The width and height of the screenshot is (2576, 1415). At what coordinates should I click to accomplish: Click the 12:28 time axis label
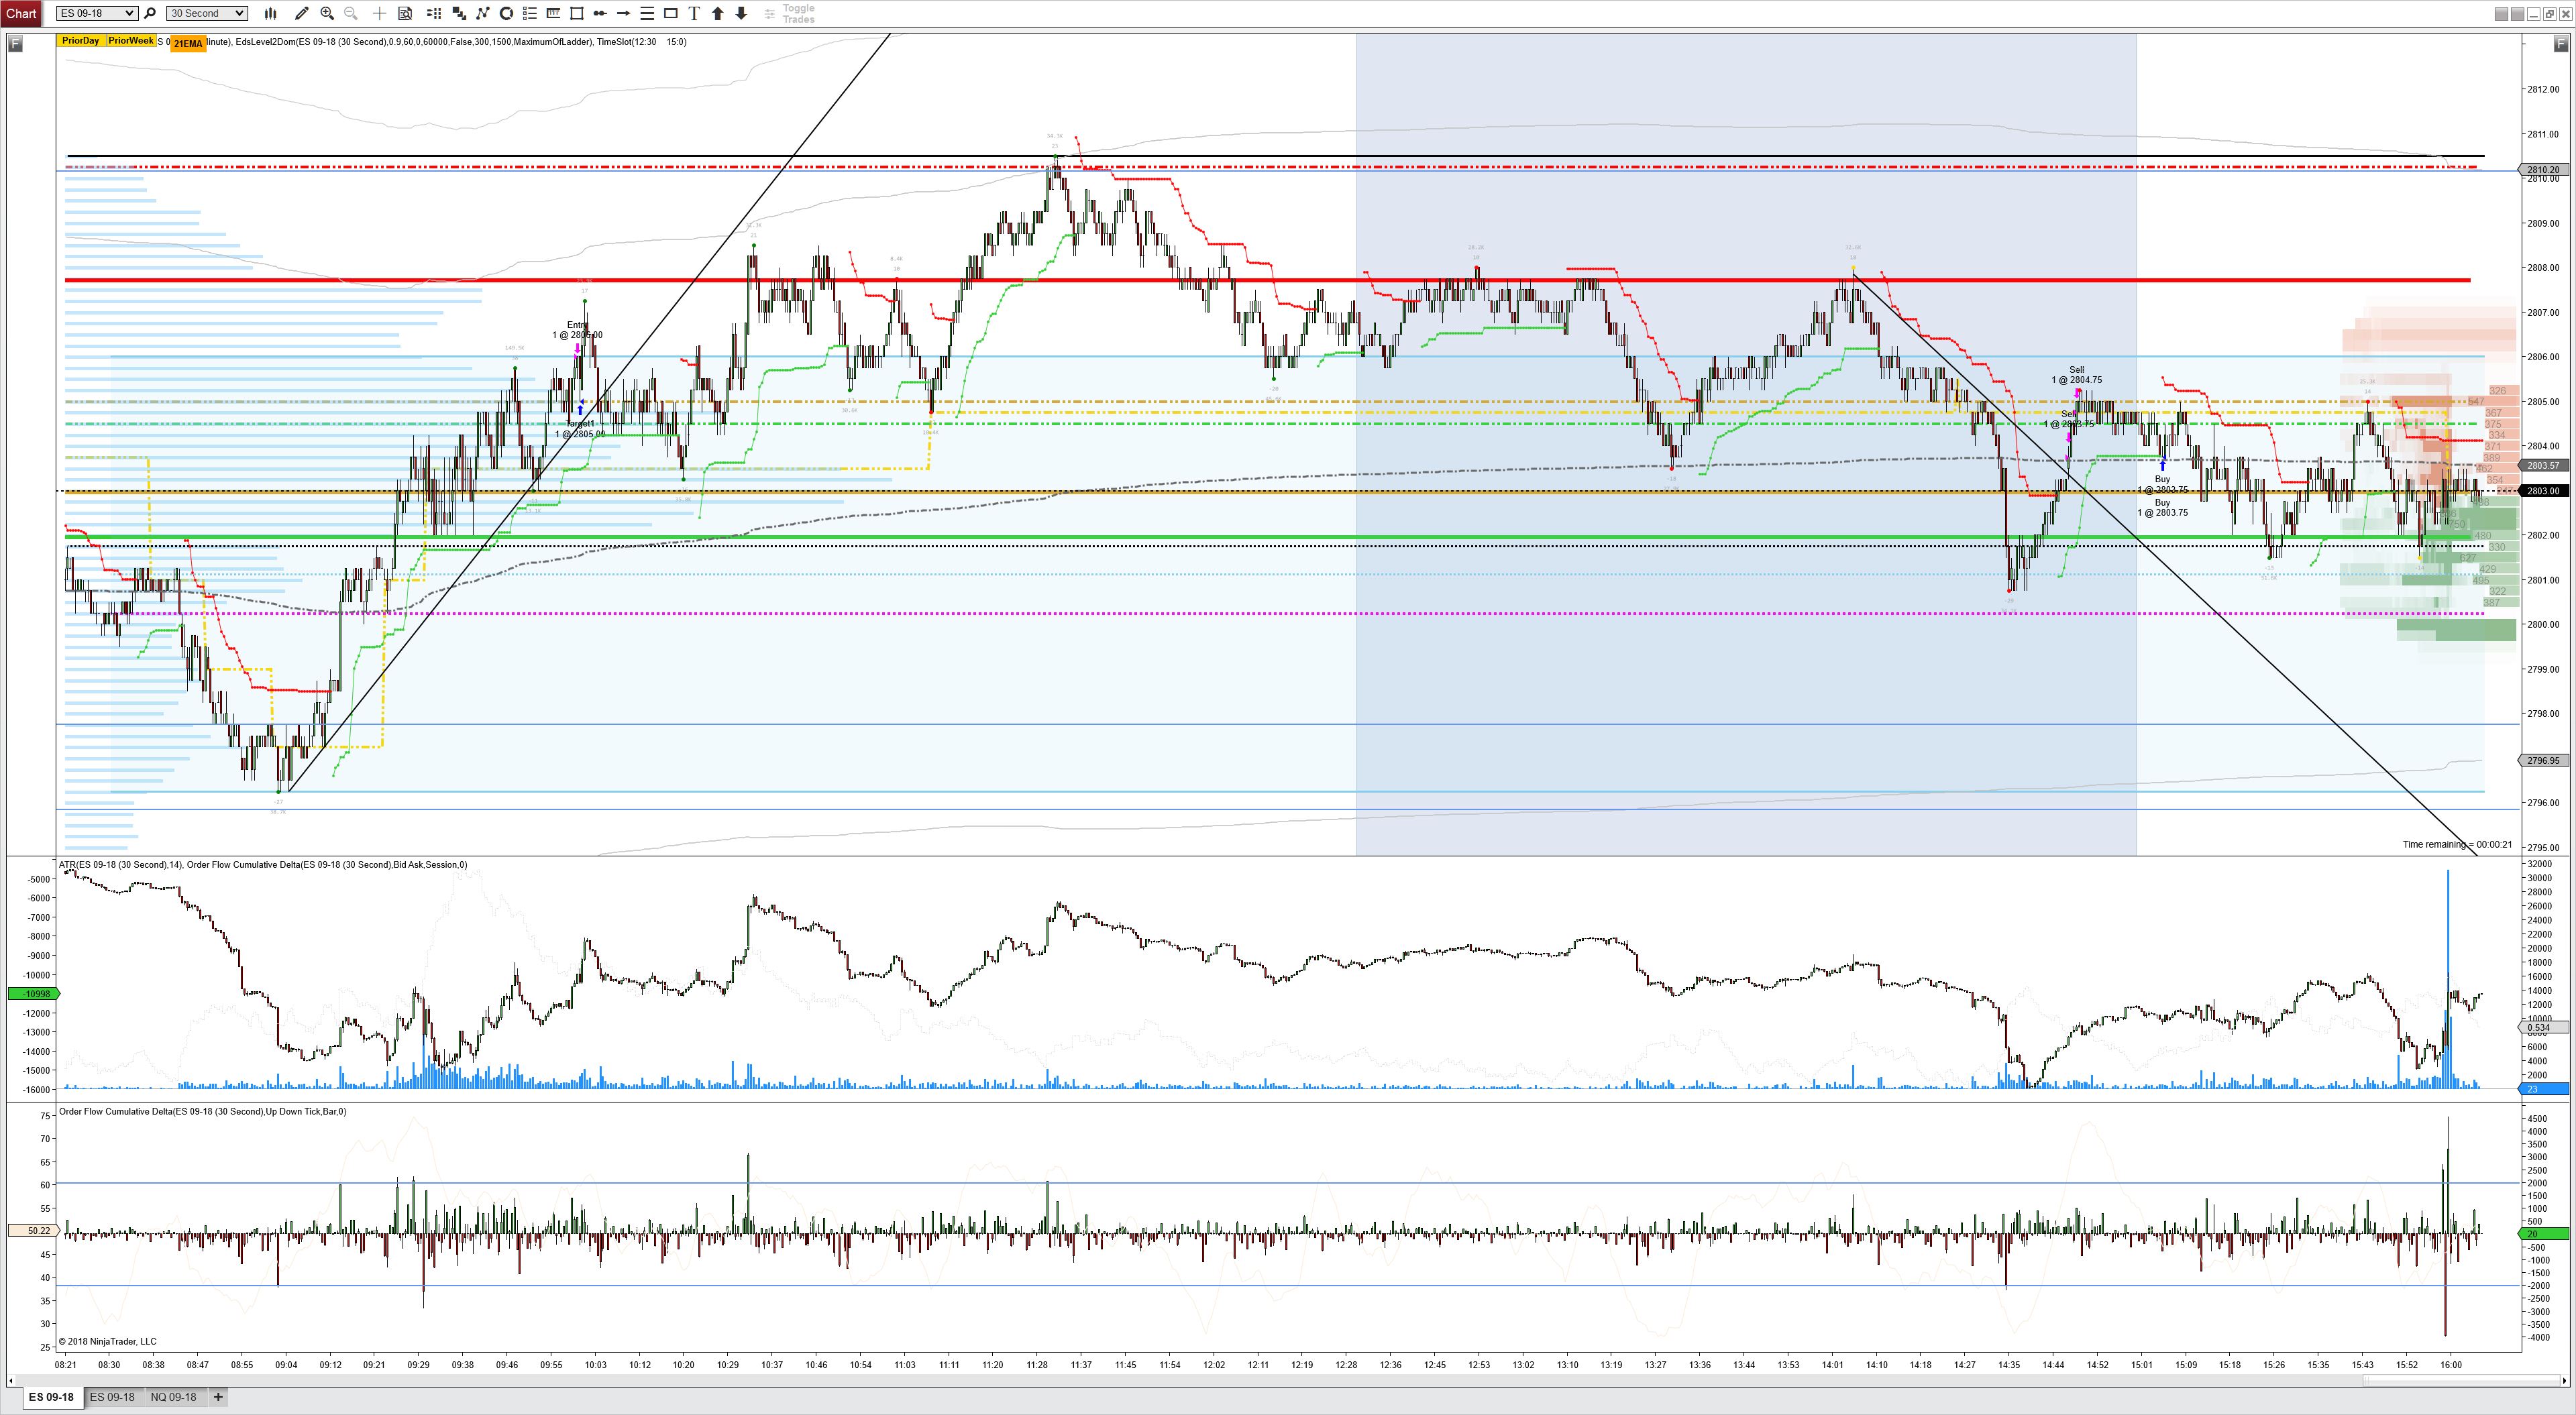pyautogui.click(x=1346, y=1365)
